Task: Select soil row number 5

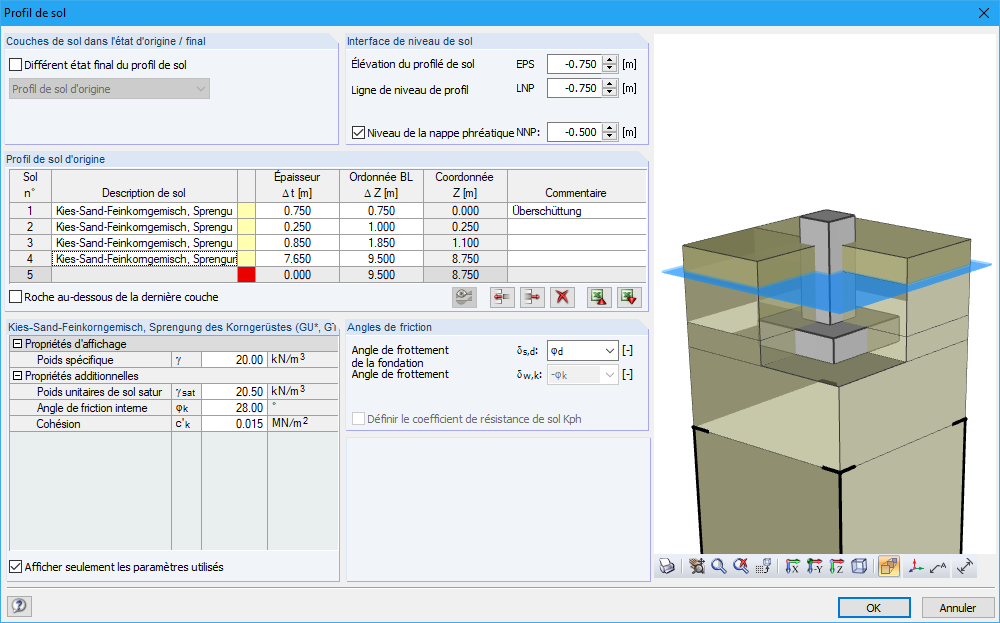Action: (x=30, y=275)
